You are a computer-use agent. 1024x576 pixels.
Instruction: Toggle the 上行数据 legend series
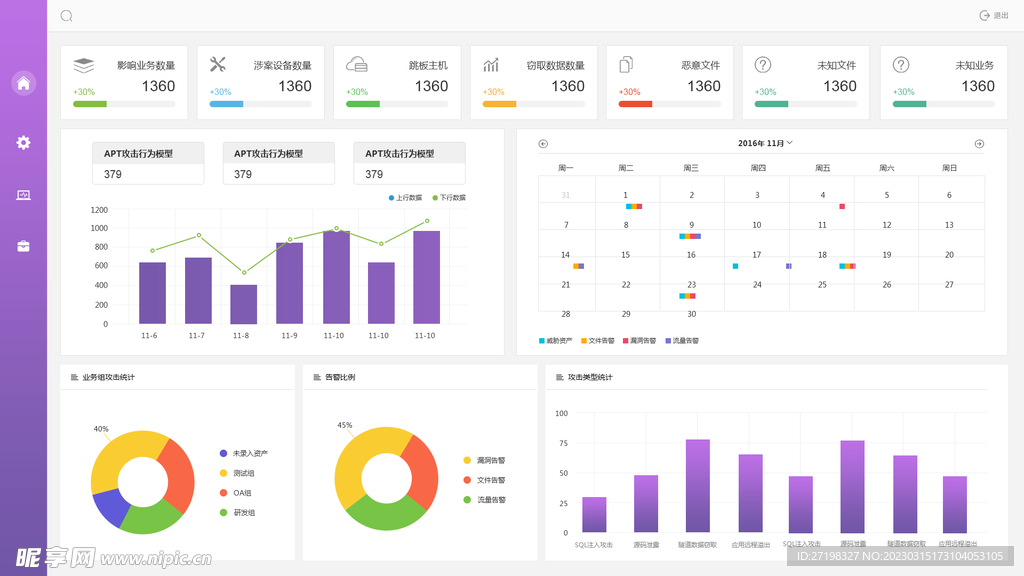pos(405,198)
